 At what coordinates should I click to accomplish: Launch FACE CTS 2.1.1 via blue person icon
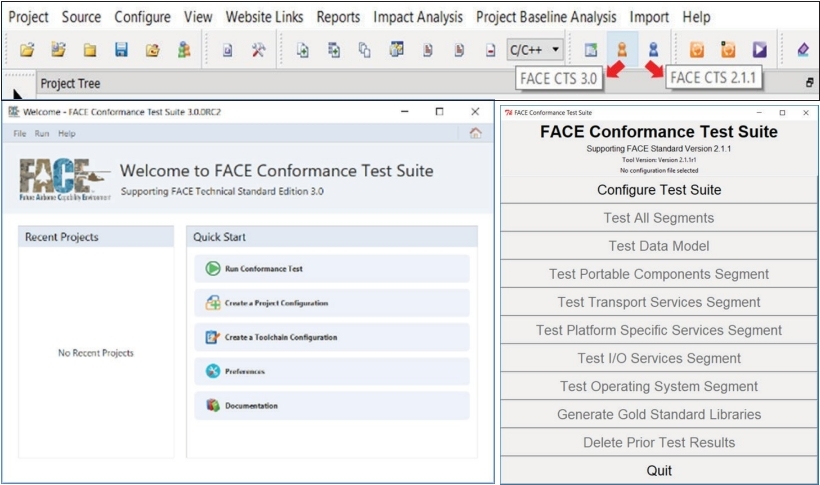[x=654, y=50]
